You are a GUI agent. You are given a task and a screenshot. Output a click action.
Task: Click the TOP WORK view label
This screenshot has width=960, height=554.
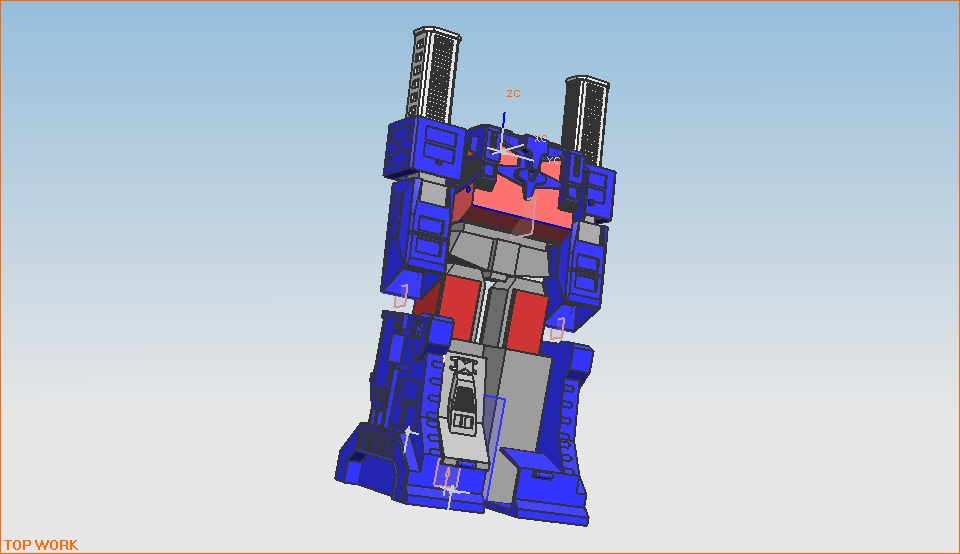[x=40, y=545]
